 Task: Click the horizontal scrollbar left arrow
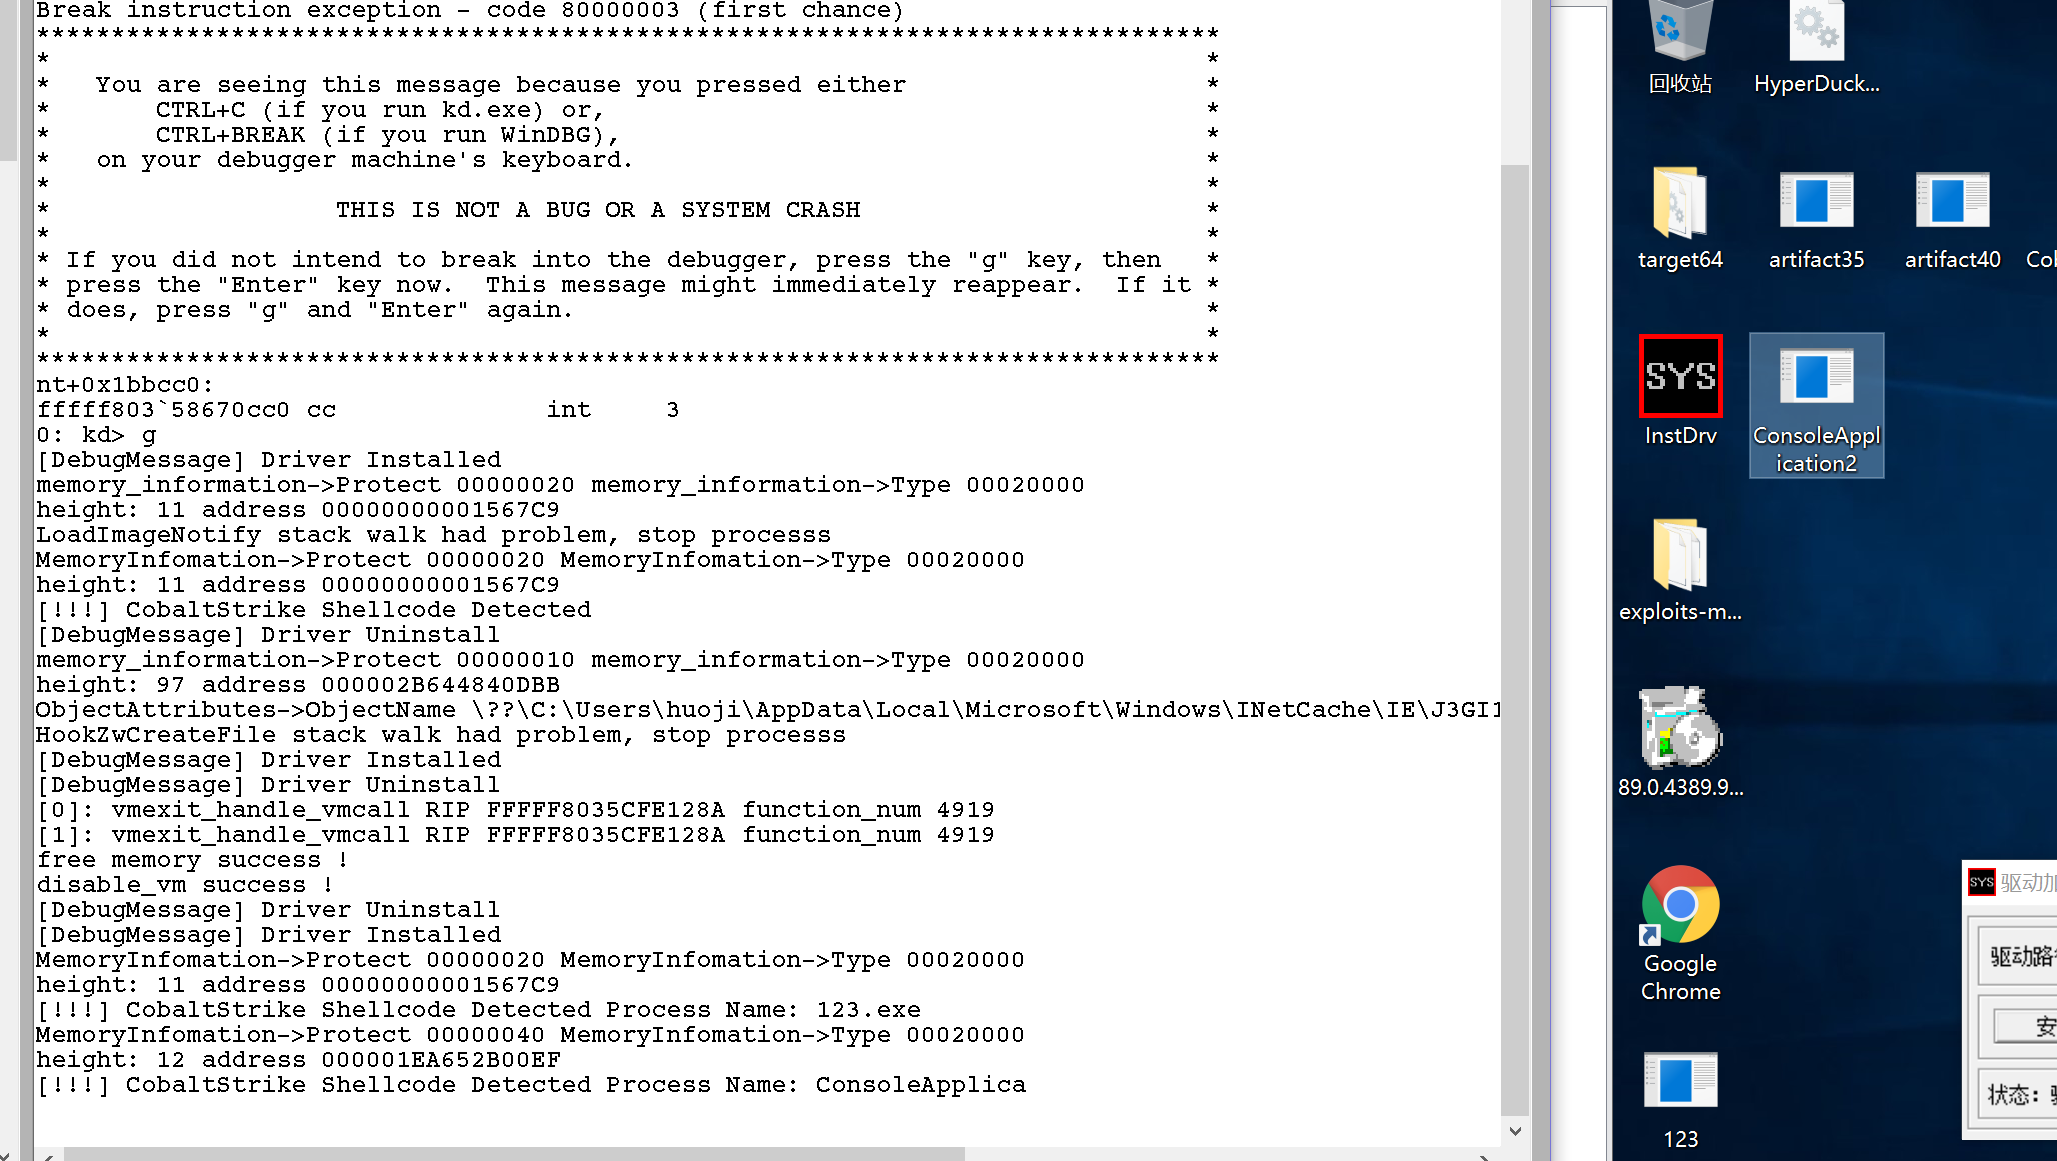tap(48, 1155)
